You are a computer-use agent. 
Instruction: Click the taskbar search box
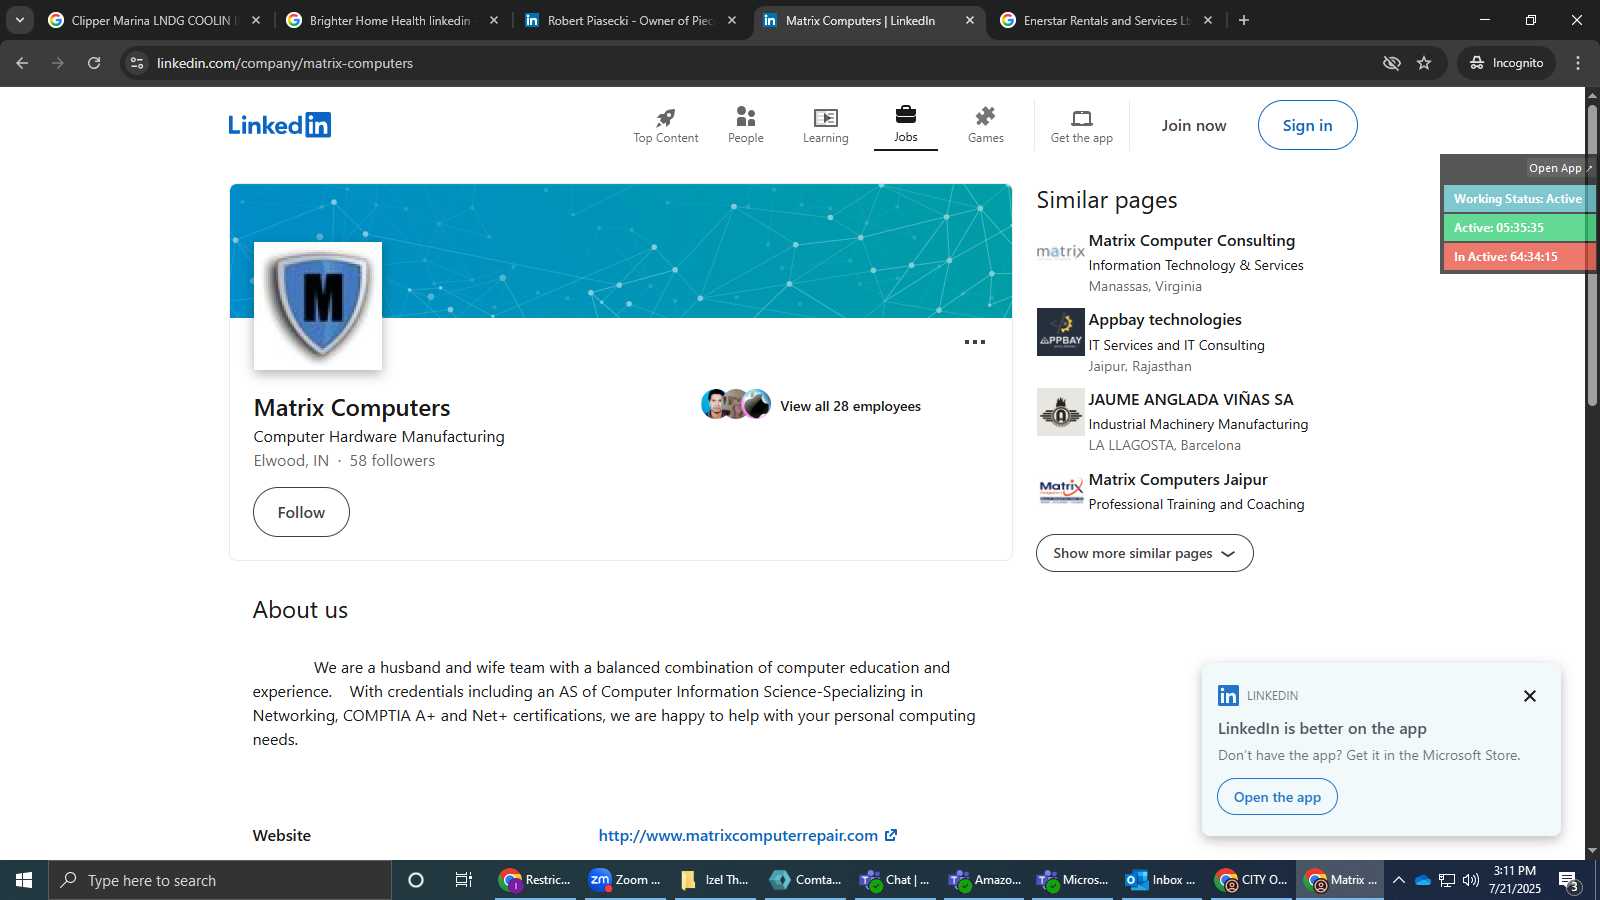(x=220, y=880)
